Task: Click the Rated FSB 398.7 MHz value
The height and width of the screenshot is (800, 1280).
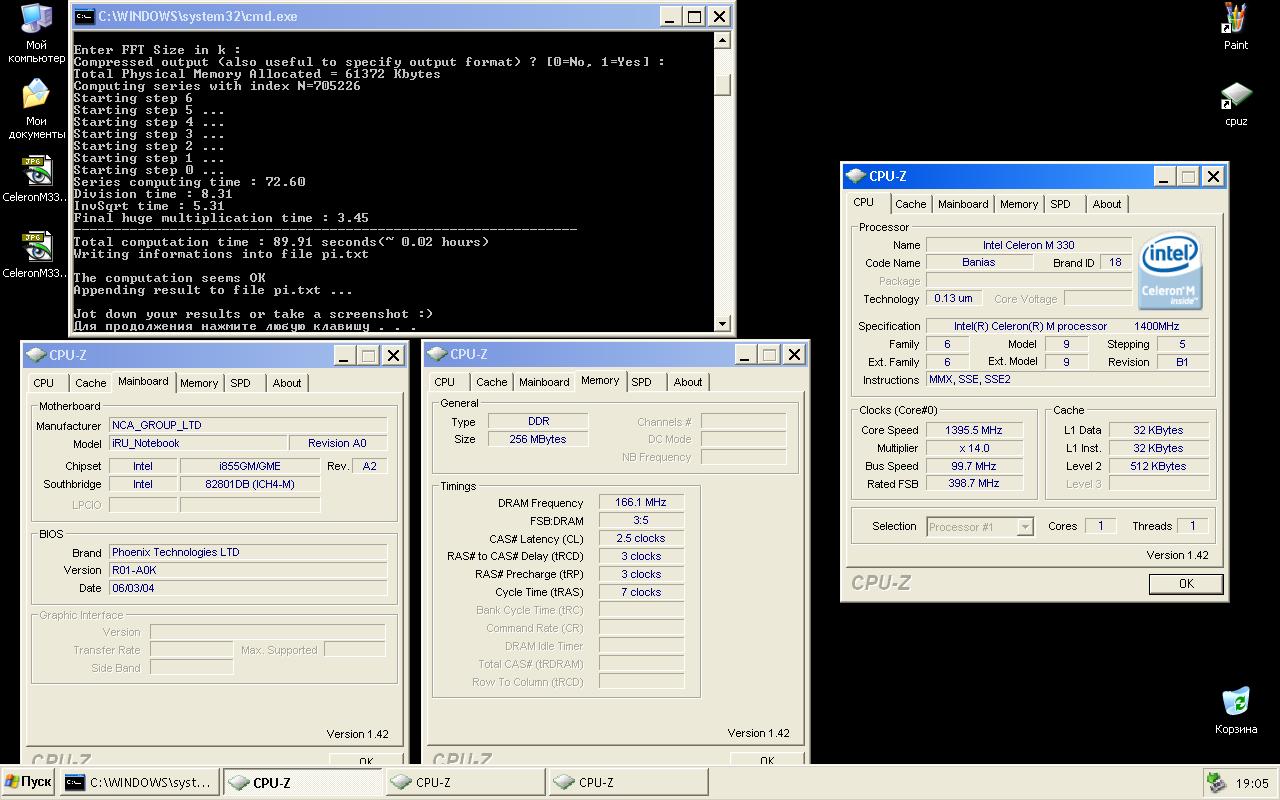Action: pyautogui.click(x=974, y=484)
